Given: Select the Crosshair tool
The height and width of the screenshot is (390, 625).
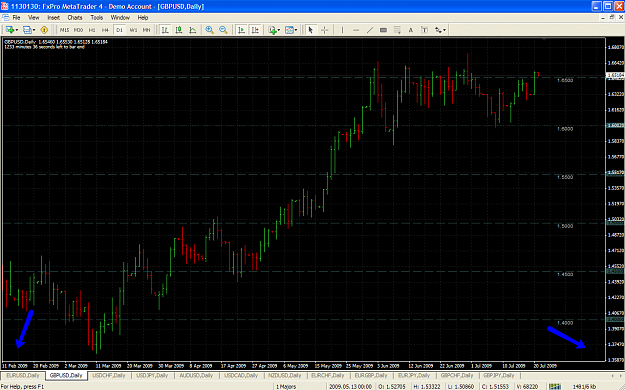Looking at the screenshot, I should point(325,30).
